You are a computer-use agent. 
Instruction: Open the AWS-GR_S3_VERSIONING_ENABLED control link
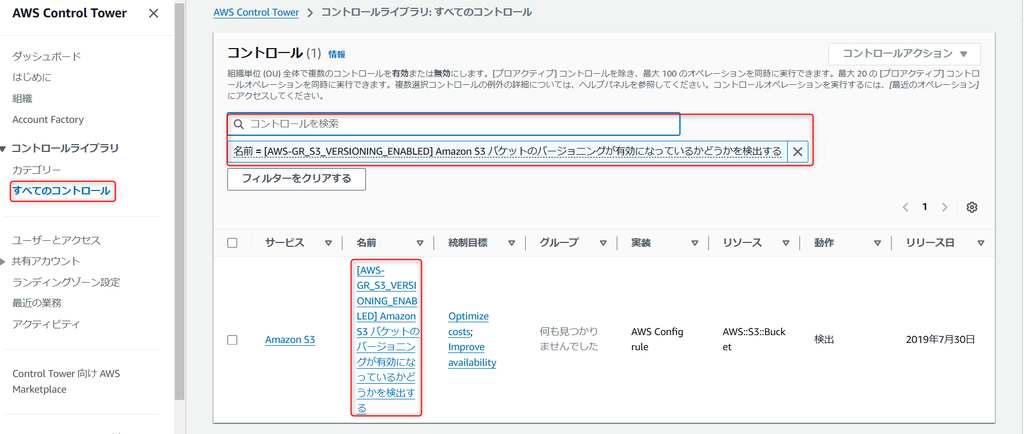click(x=389, y=339)
